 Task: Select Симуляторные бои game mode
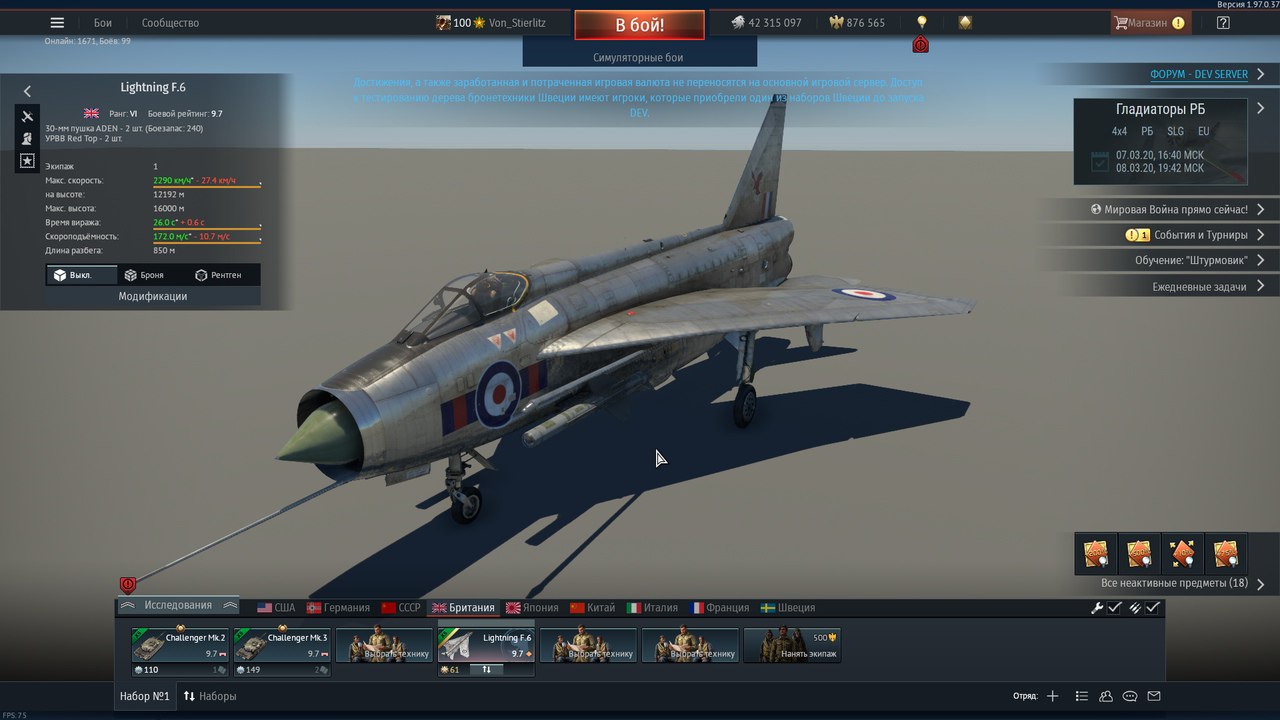coord(638,58)
